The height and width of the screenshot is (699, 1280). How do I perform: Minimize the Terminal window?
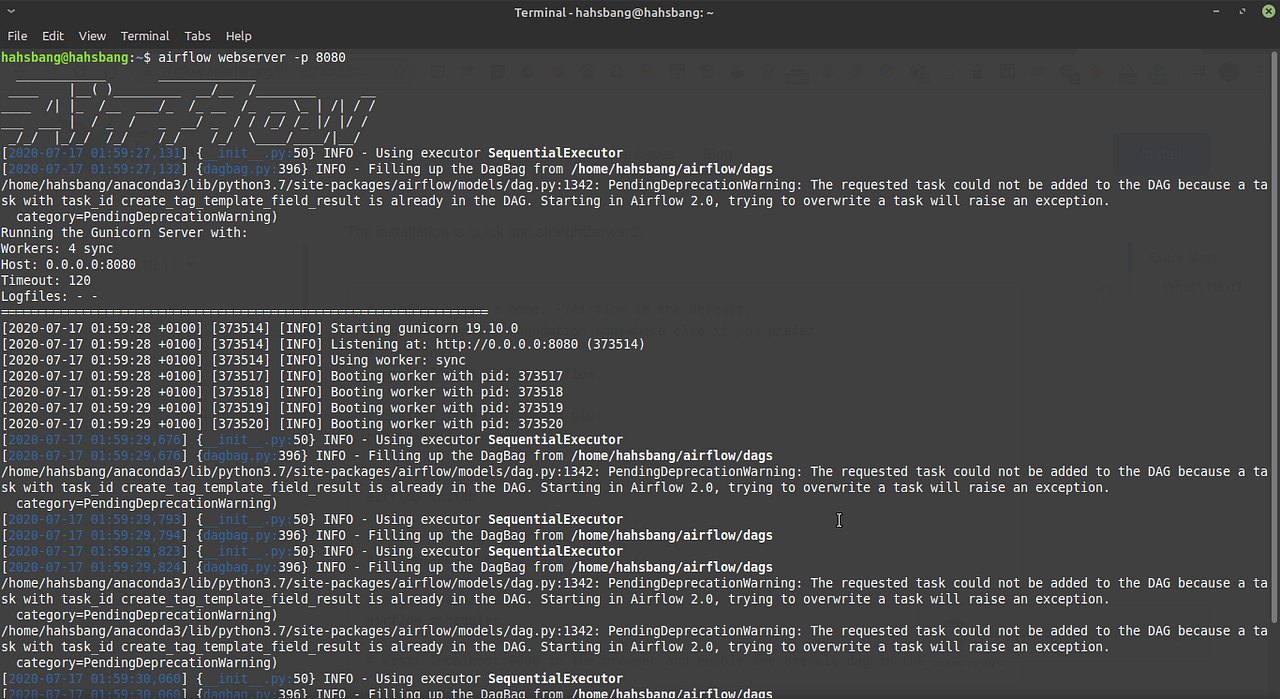pyautogui.click(x=1216, y=12)
